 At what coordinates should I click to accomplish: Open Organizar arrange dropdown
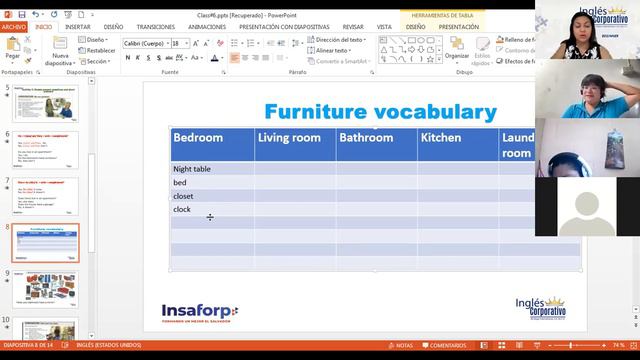[457, 51]
